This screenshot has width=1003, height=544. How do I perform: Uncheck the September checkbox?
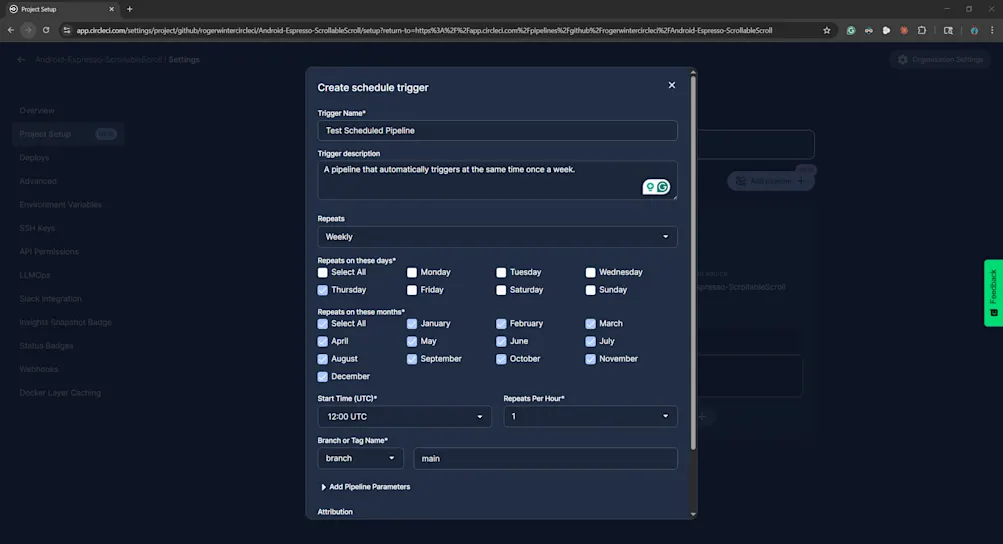tap(412, 359)
